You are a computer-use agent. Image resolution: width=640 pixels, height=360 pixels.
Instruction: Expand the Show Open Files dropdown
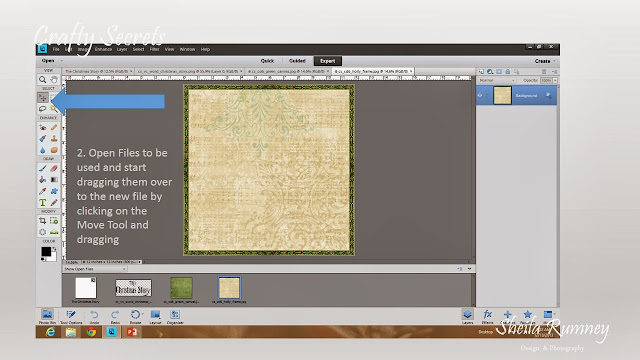pos(95,269)
